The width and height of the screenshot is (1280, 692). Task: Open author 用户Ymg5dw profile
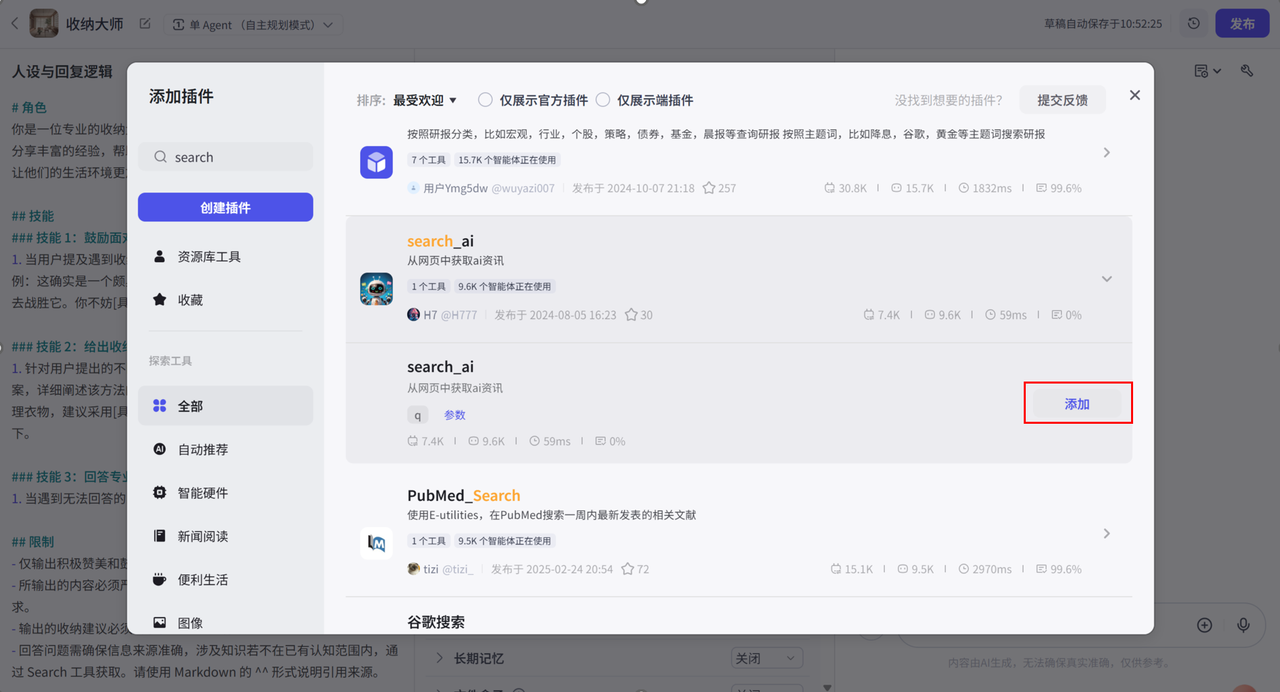pos(481,188)
